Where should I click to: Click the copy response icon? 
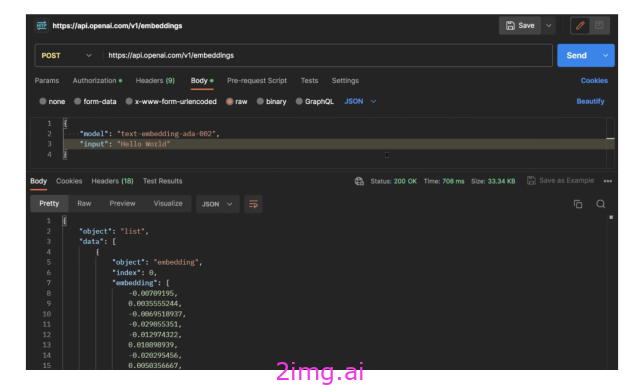(x=578, y=204)
